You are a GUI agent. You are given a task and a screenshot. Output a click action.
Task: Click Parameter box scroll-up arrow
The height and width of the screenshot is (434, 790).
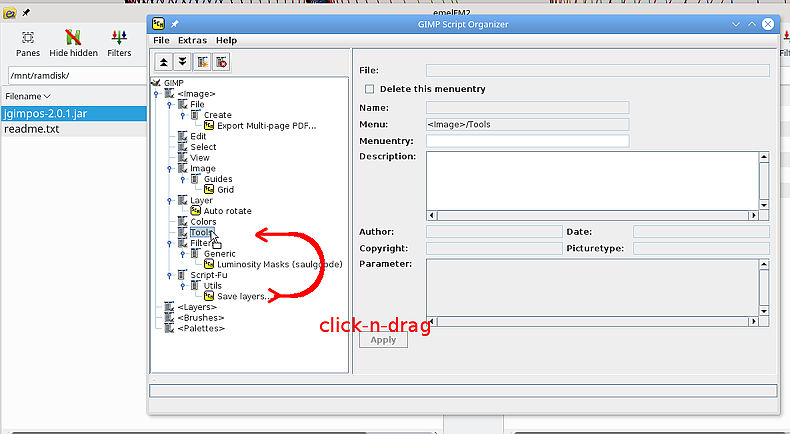coord(764,264)
